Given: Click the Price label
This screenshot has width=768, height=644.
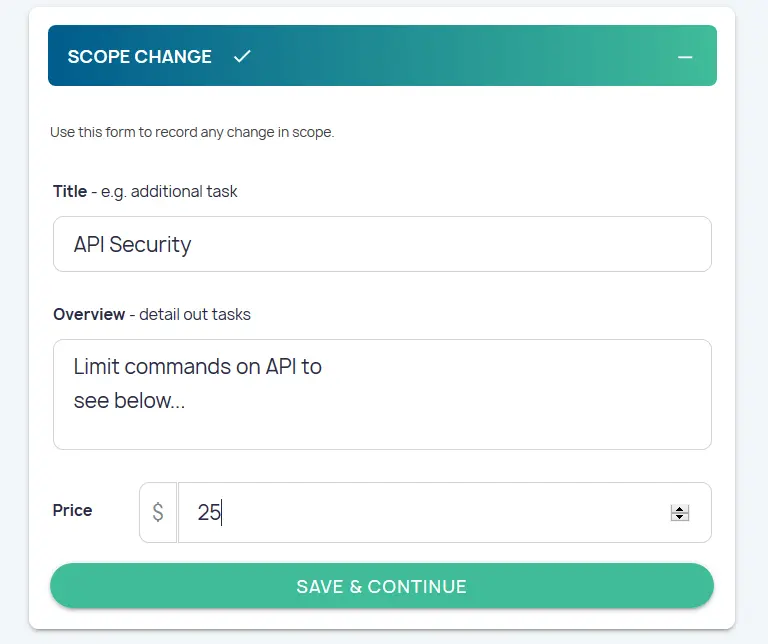Looking at the screenshot, I should click(x=72, y=510).
